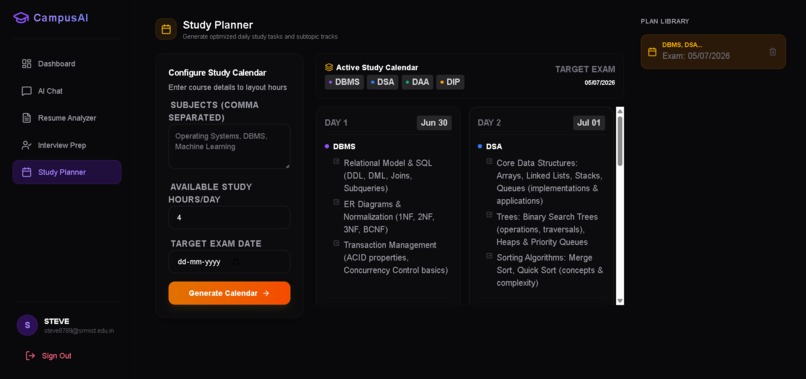Click the DAA subject chip
The height and width of the screenshot is (379, 806).
[417, 82]
